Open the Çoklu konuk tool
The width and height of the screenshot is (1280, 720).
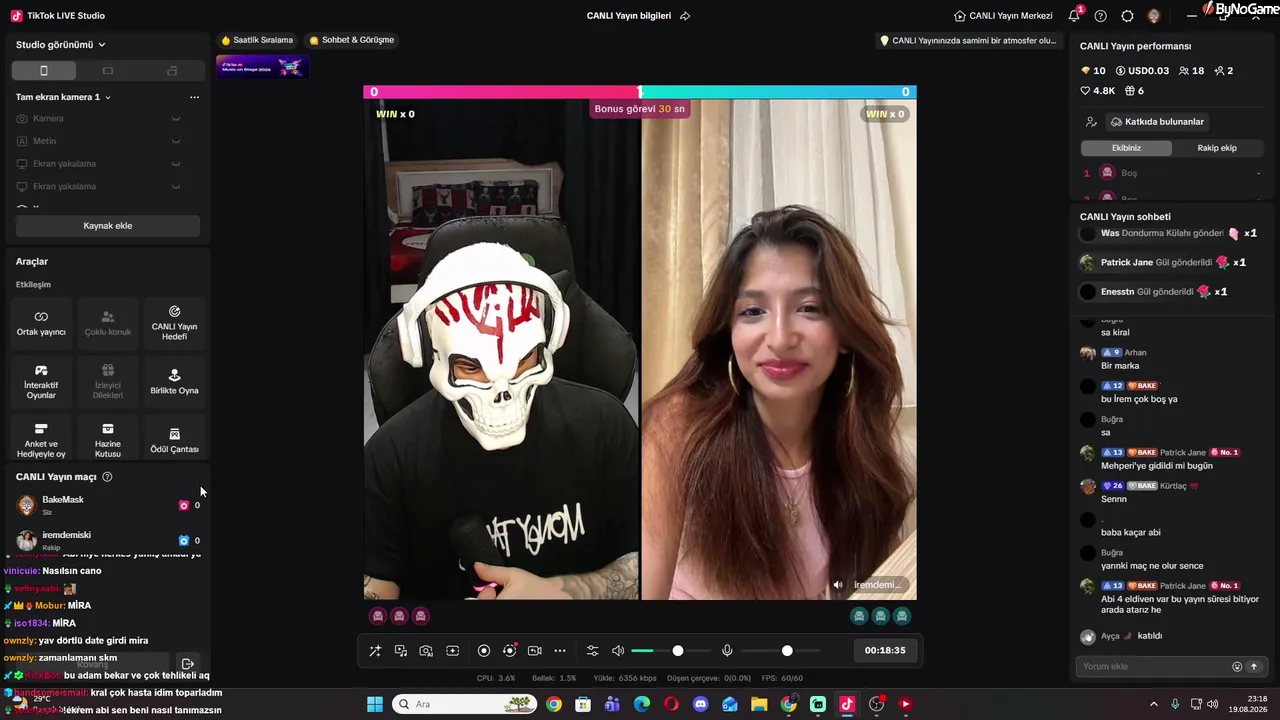coord(108,322)
